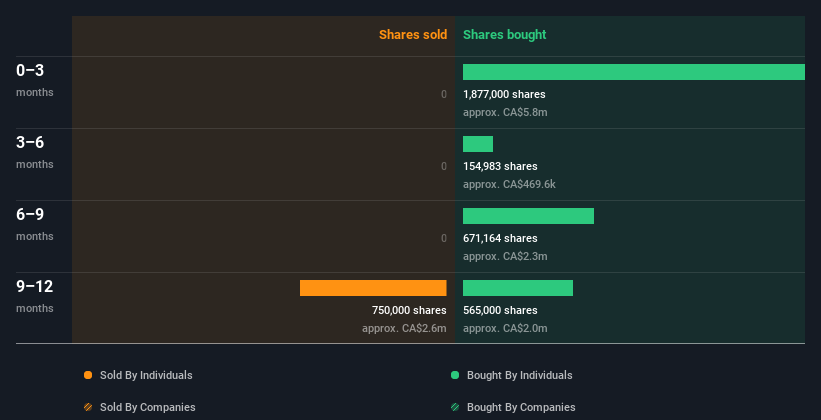
Task: Click the zero sold value in 6–9 months row
Action: pos(444,238)
